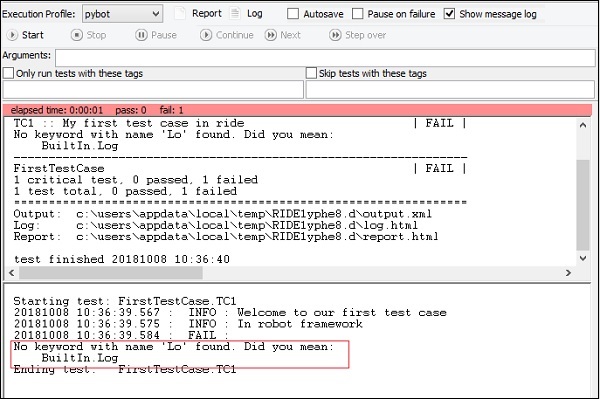This screenshot has width=600, height=399.
Task: Tick Pause on failure checkbox
Action: point(357,14)
